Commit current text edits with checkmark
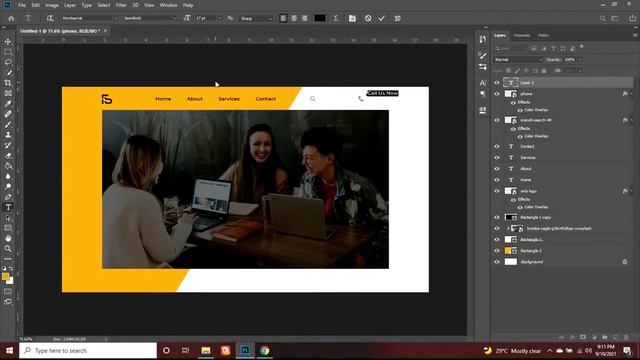 tap(382, 18)
